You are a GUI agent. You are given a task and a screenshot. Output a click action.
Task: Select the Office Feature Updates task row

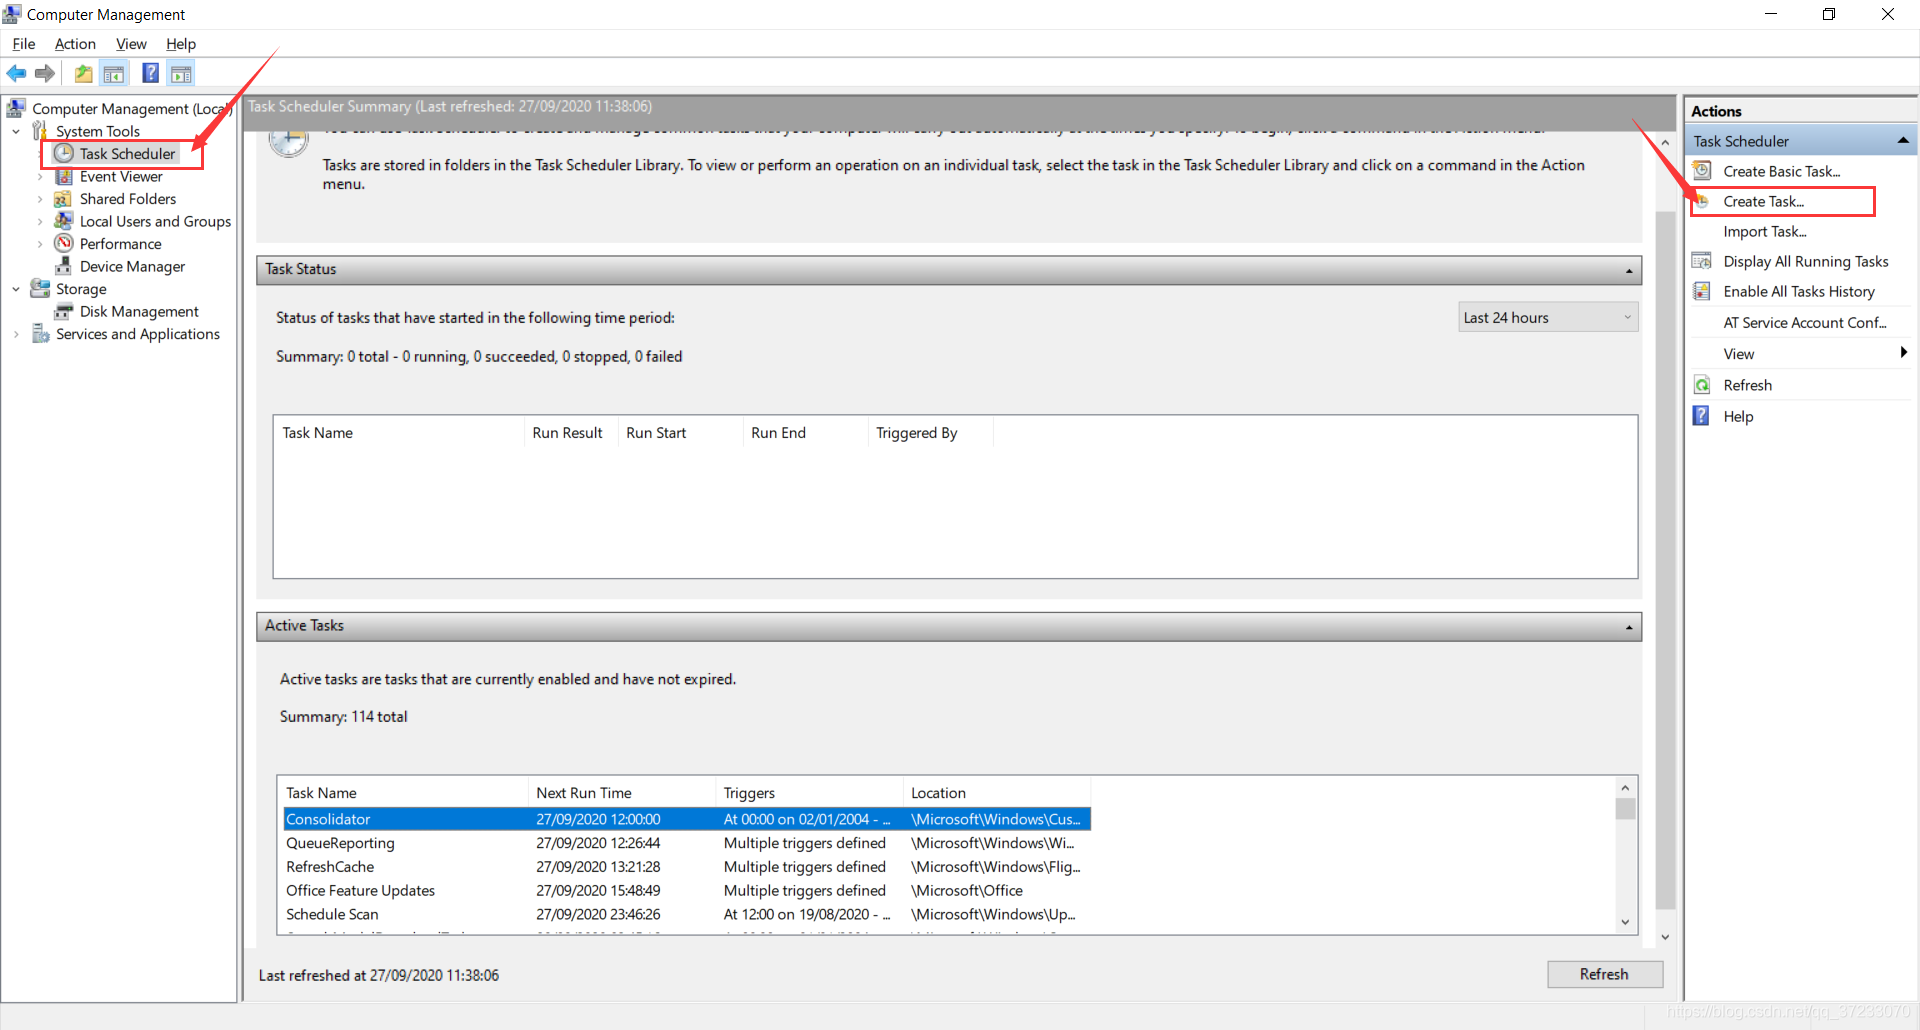click(x=687, y=890)
